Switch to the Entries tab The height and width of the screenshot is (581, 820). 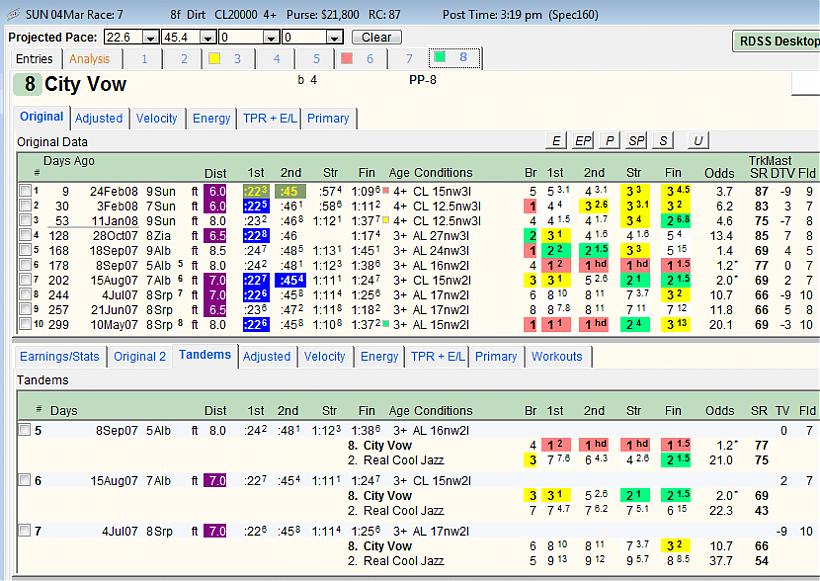pos(35,59)
